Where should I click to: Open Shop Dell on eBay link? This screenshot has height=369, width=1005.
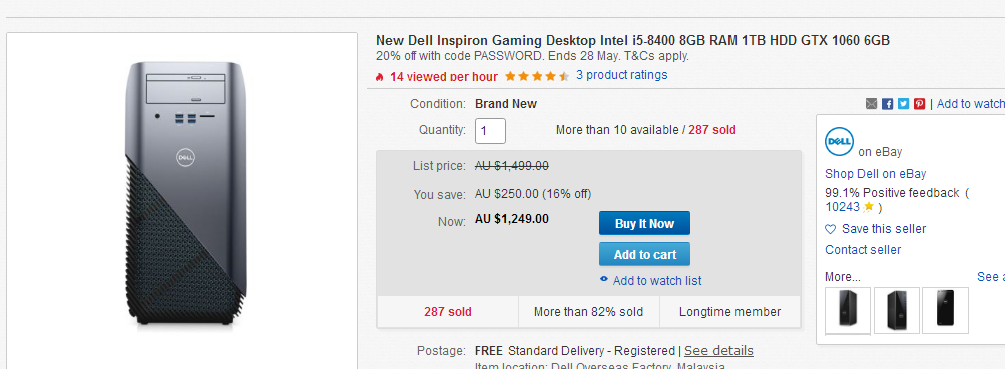point(876,174)
